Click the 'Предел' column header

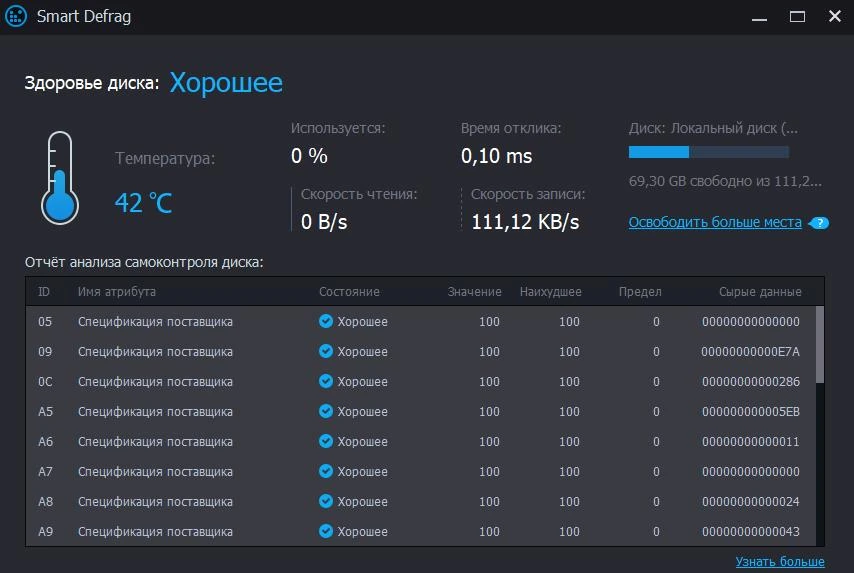pos(640,292)
